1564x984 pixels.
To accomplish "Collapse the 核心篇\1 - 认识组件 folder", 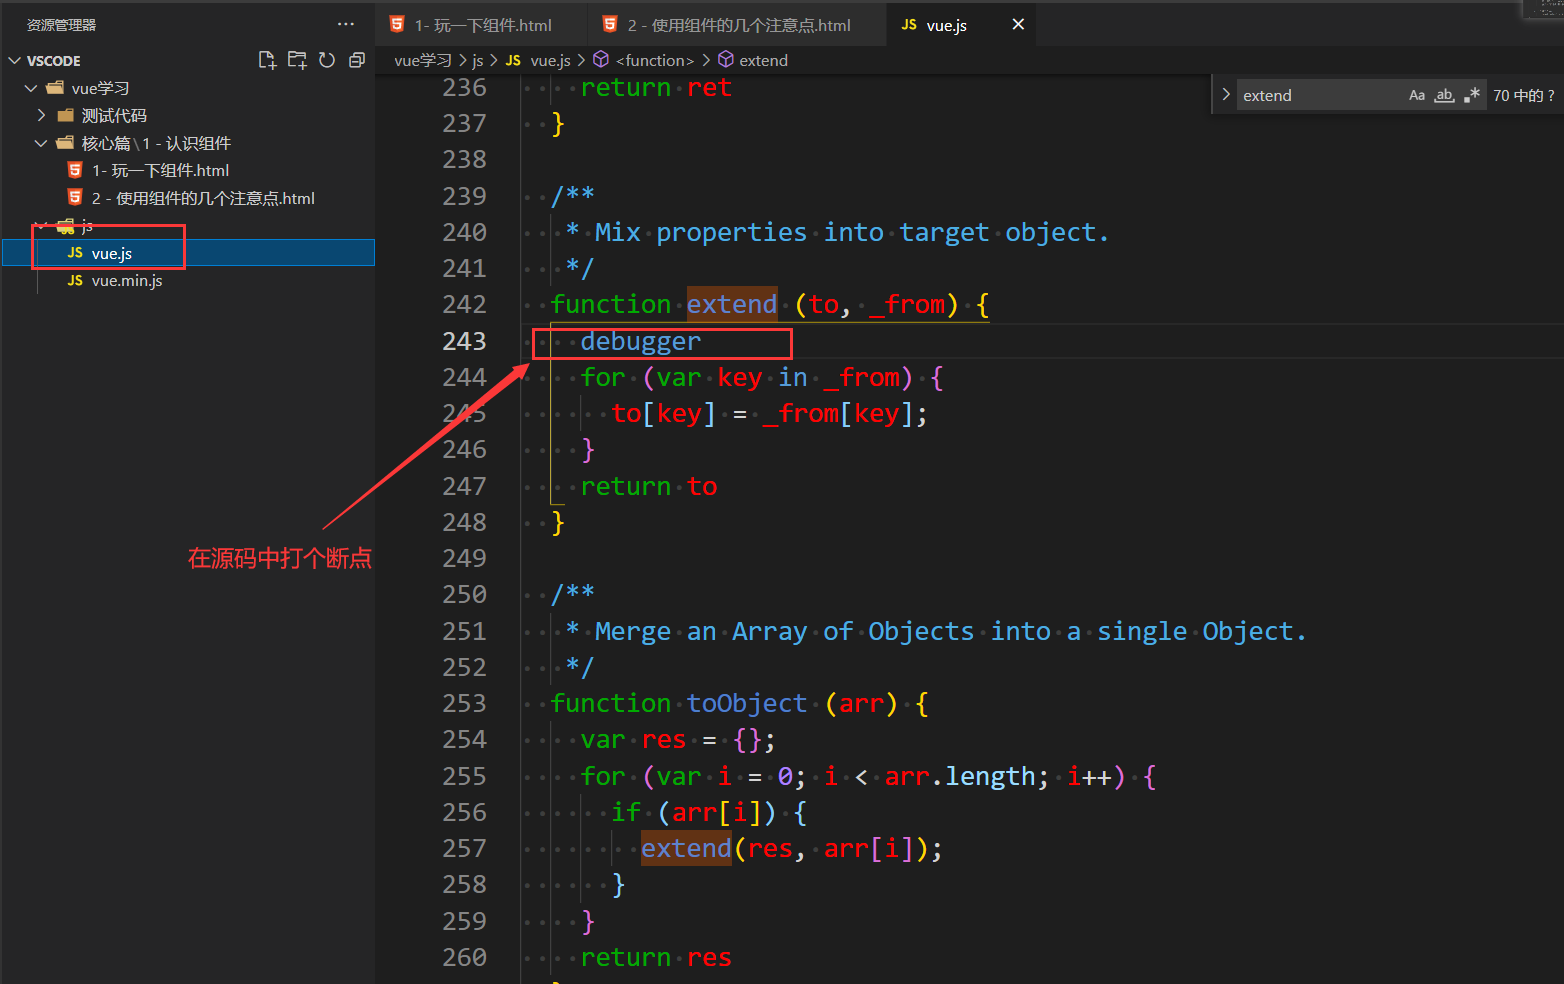I will click(x=41, y=143).
